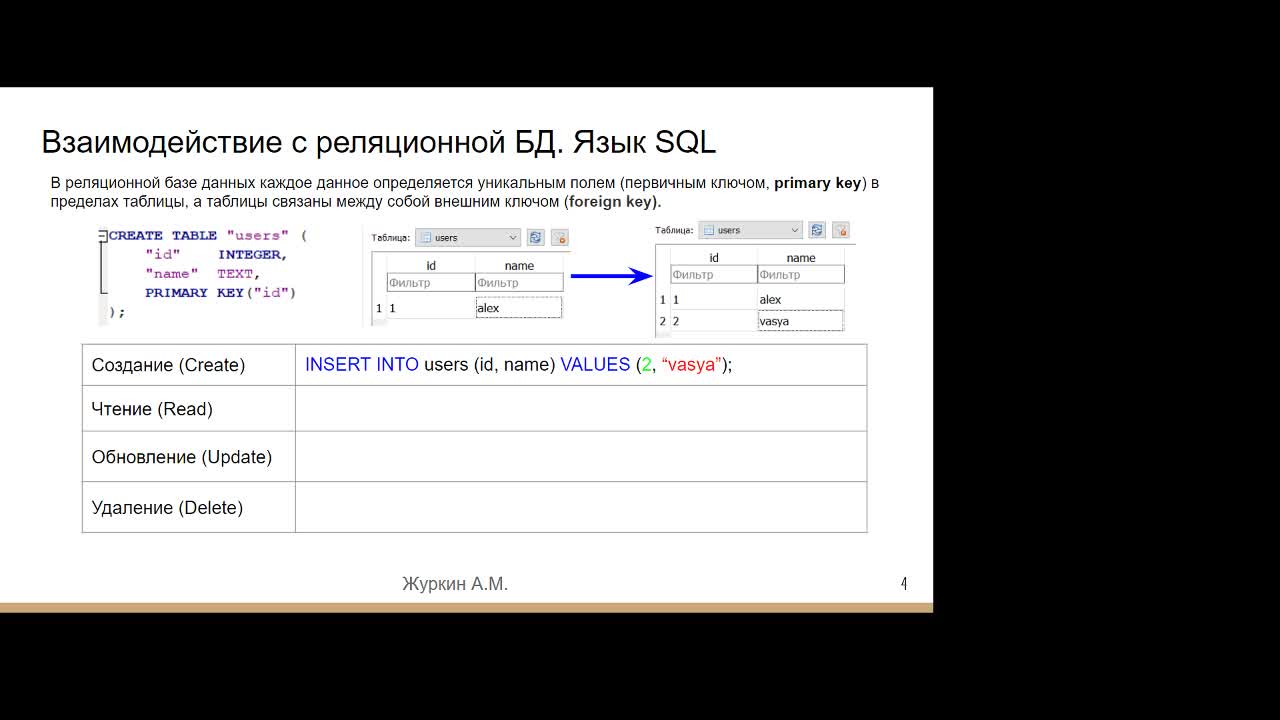The image size is (1280, 720).
Task: Click the empty cell beside 'Чтение (Read)'
Action: (x=581, y=409)
